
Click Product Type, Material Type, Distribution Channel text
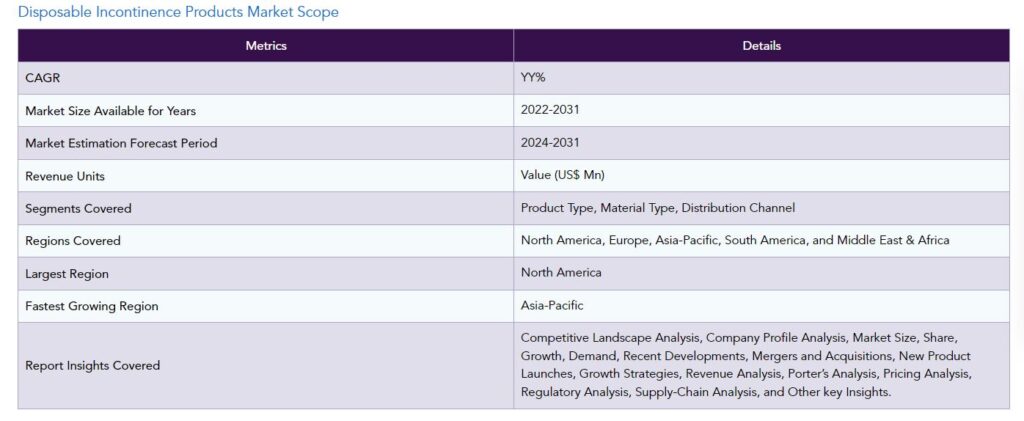[x=658, y=208]
